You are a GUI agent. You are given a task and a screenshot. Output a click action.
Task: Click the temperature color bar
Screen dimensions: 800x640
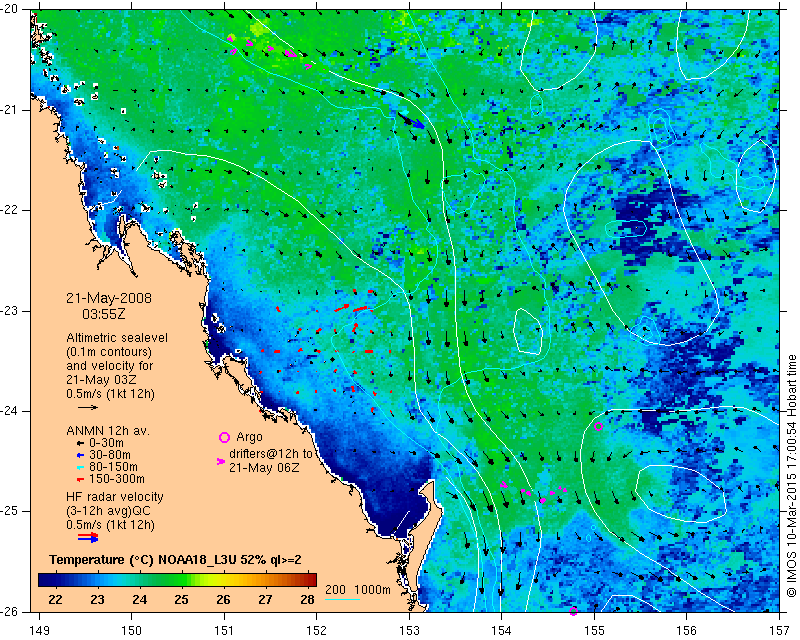178,580
